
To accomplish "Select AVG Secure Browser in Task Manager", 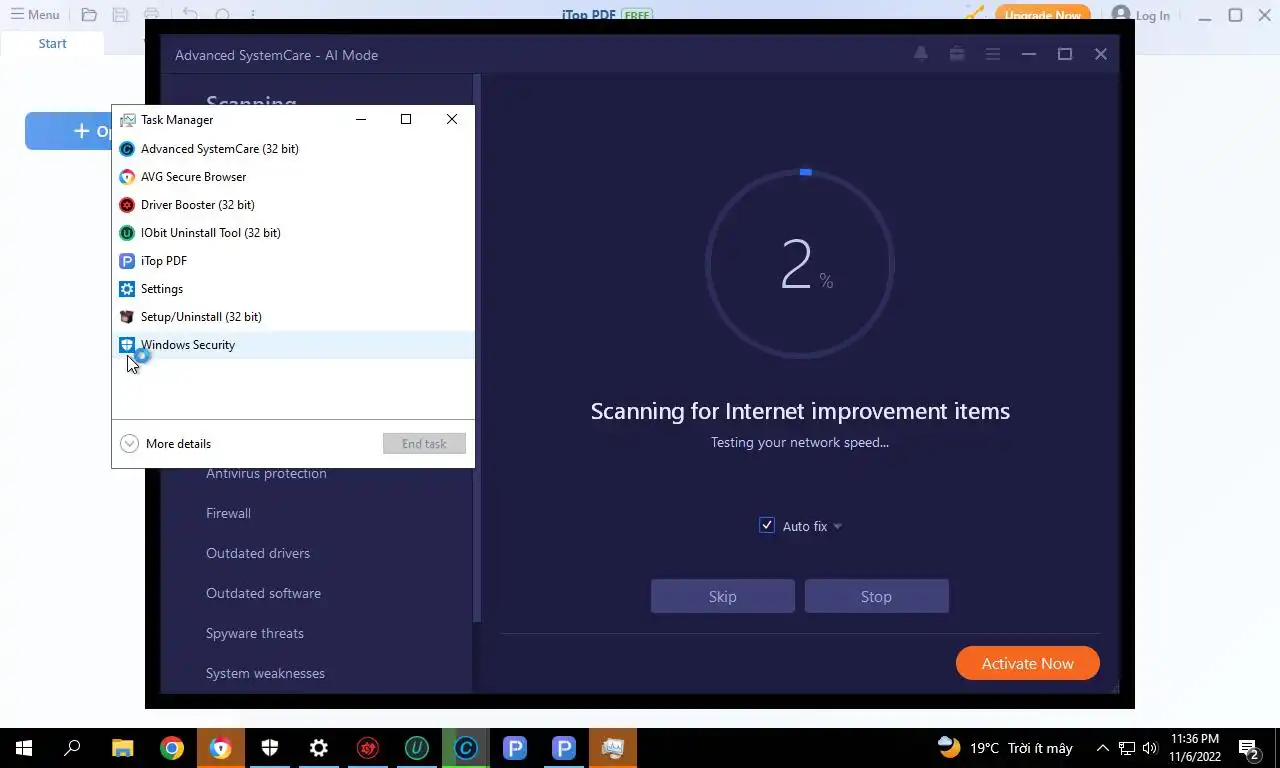I will point(293,177).
